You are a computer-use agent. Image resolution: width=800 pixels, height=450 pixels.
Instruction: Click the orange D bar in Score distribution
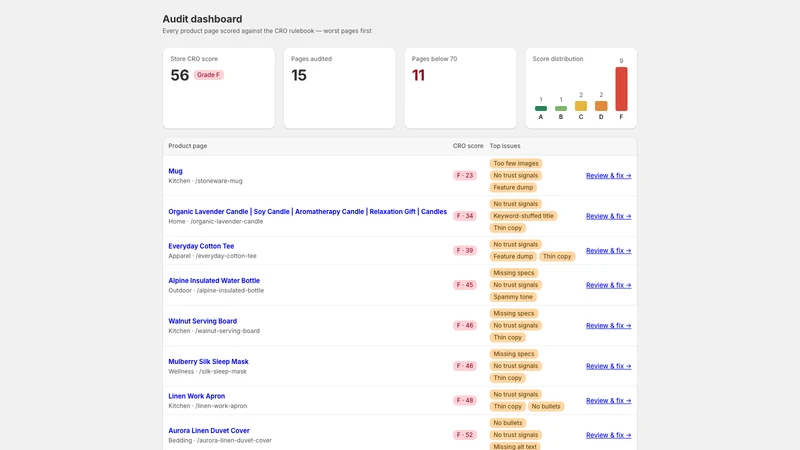coord(601,106)
